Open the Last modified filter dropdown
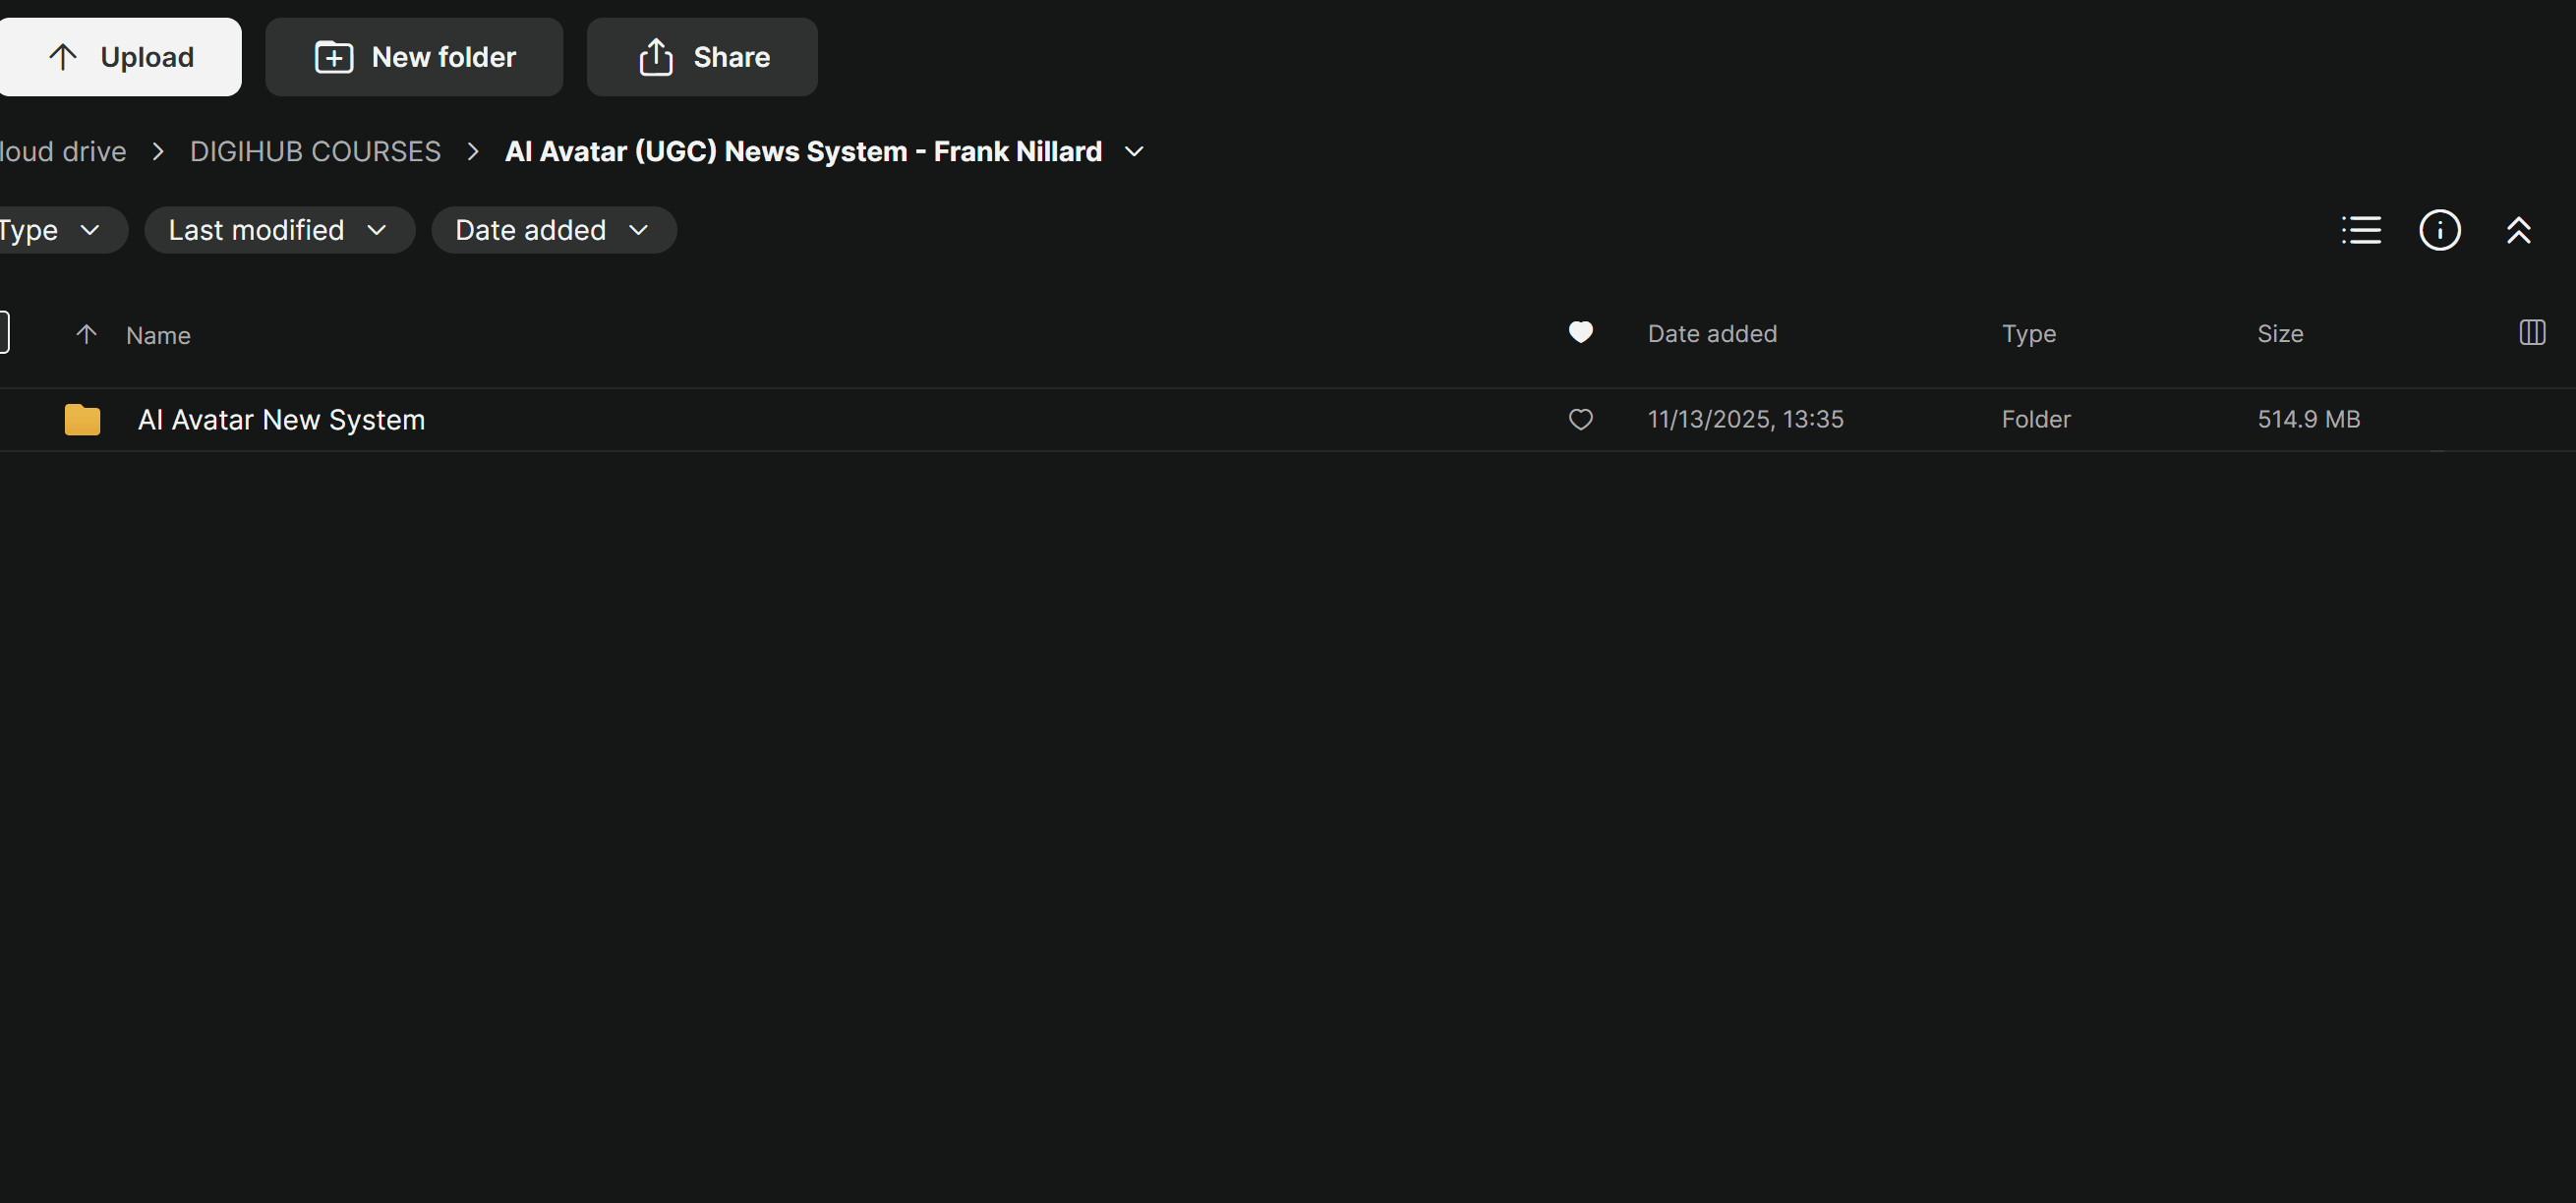 [279, 230]
